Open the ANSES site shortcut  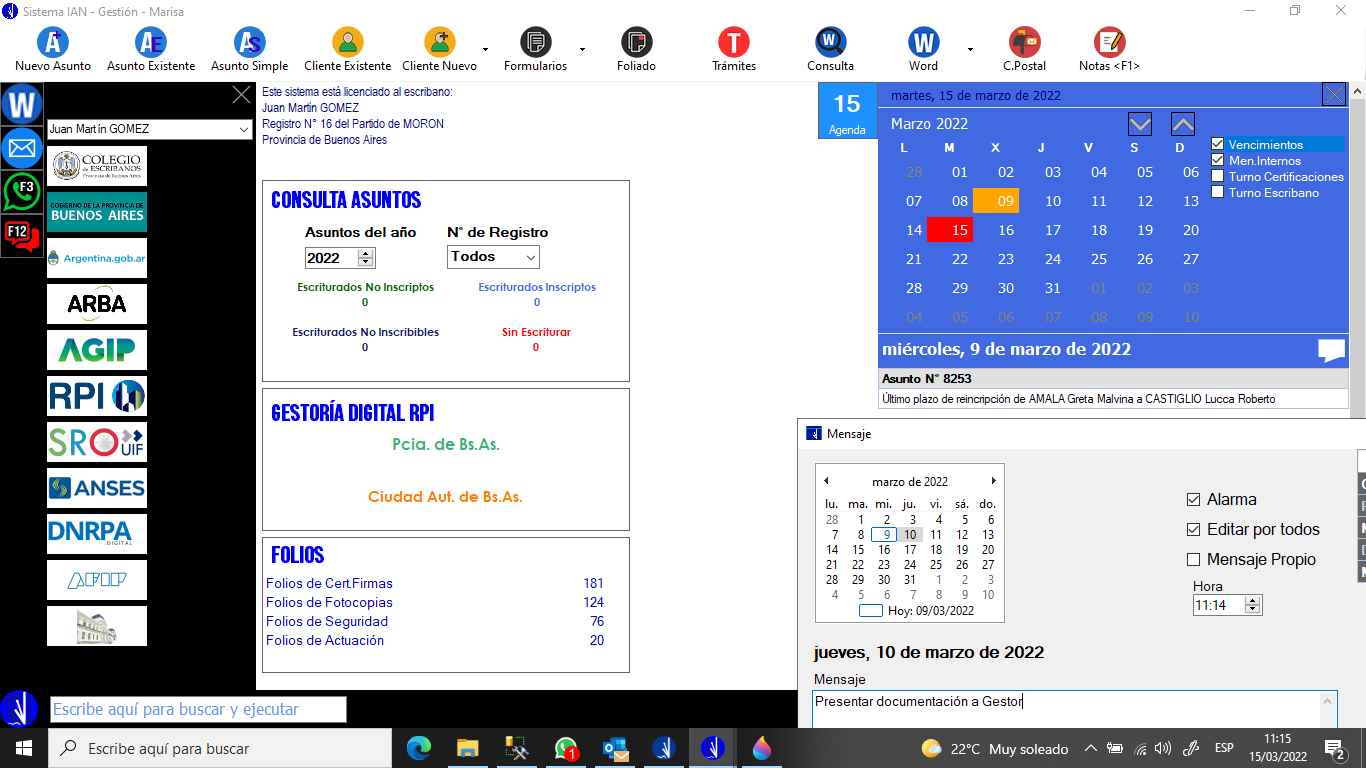click(97, 488)
